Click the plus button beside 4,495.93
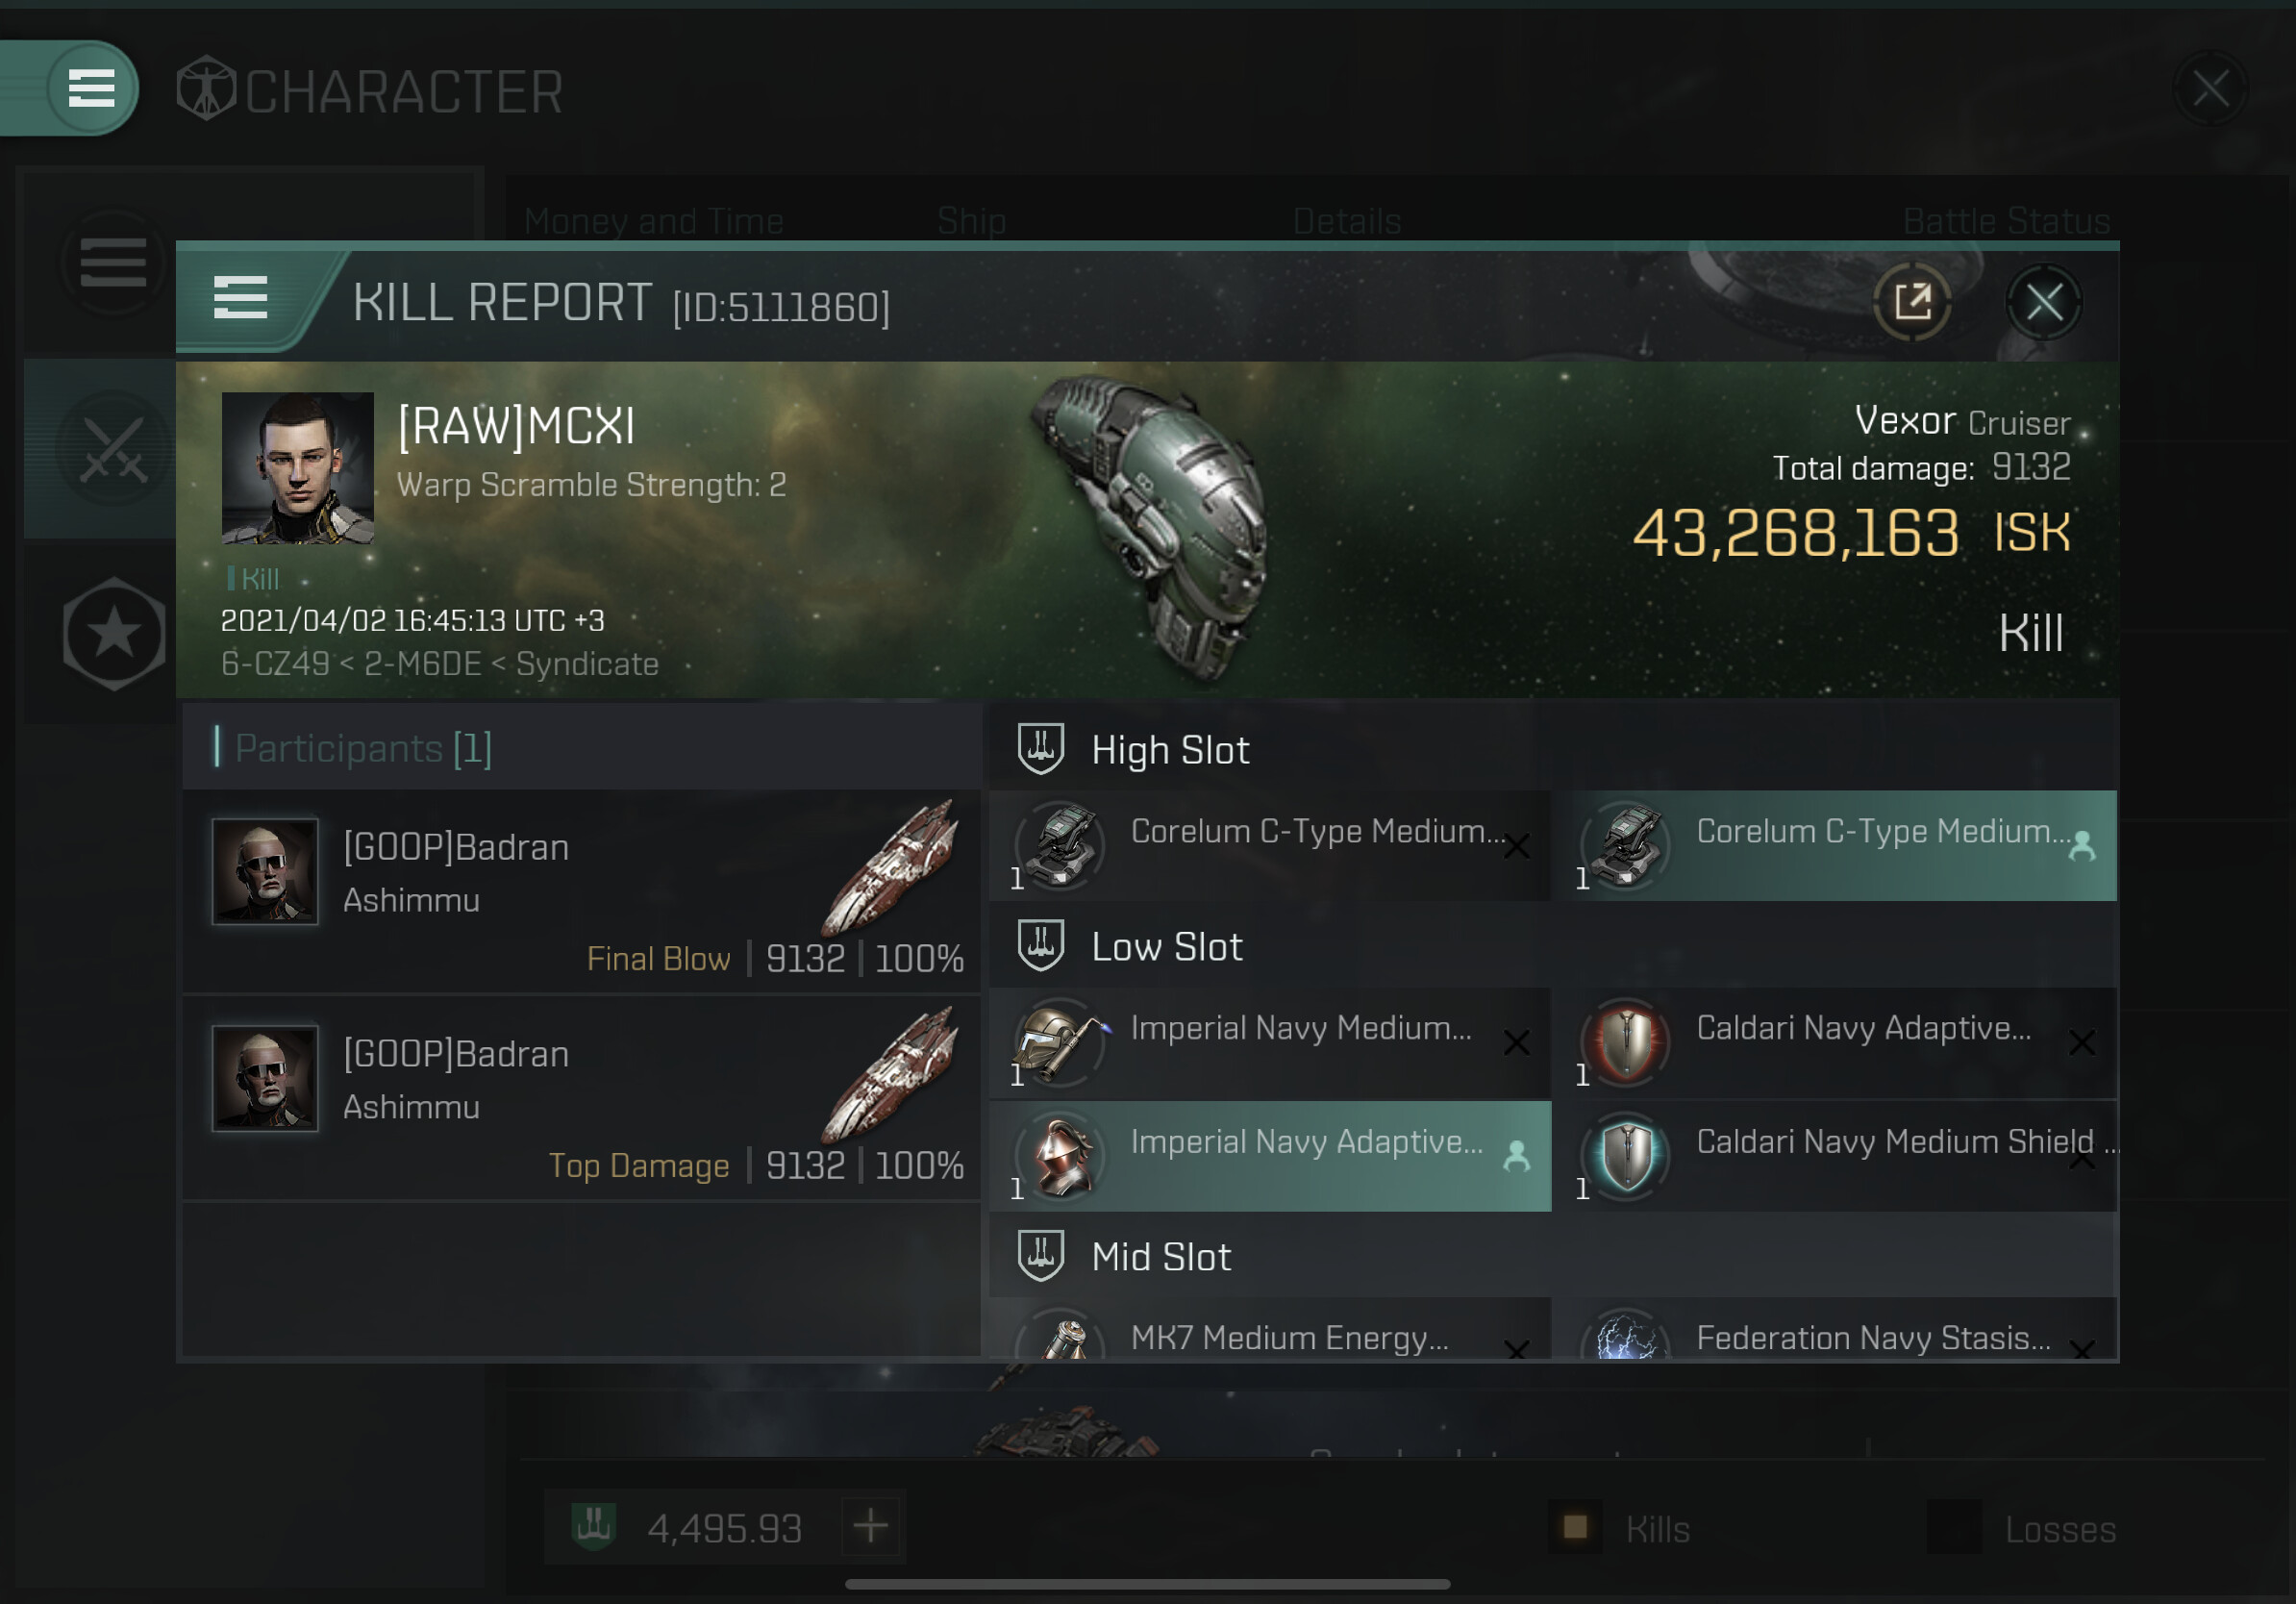 pos(870,1527)
